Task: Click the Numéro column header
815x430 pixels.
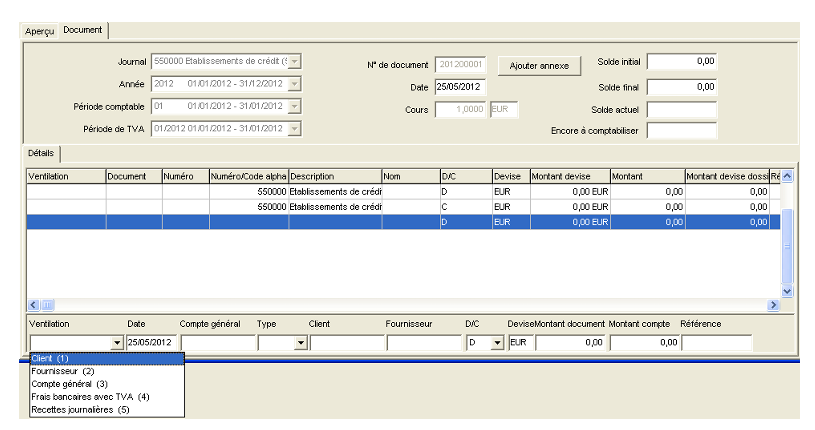Action: [186, 176]
